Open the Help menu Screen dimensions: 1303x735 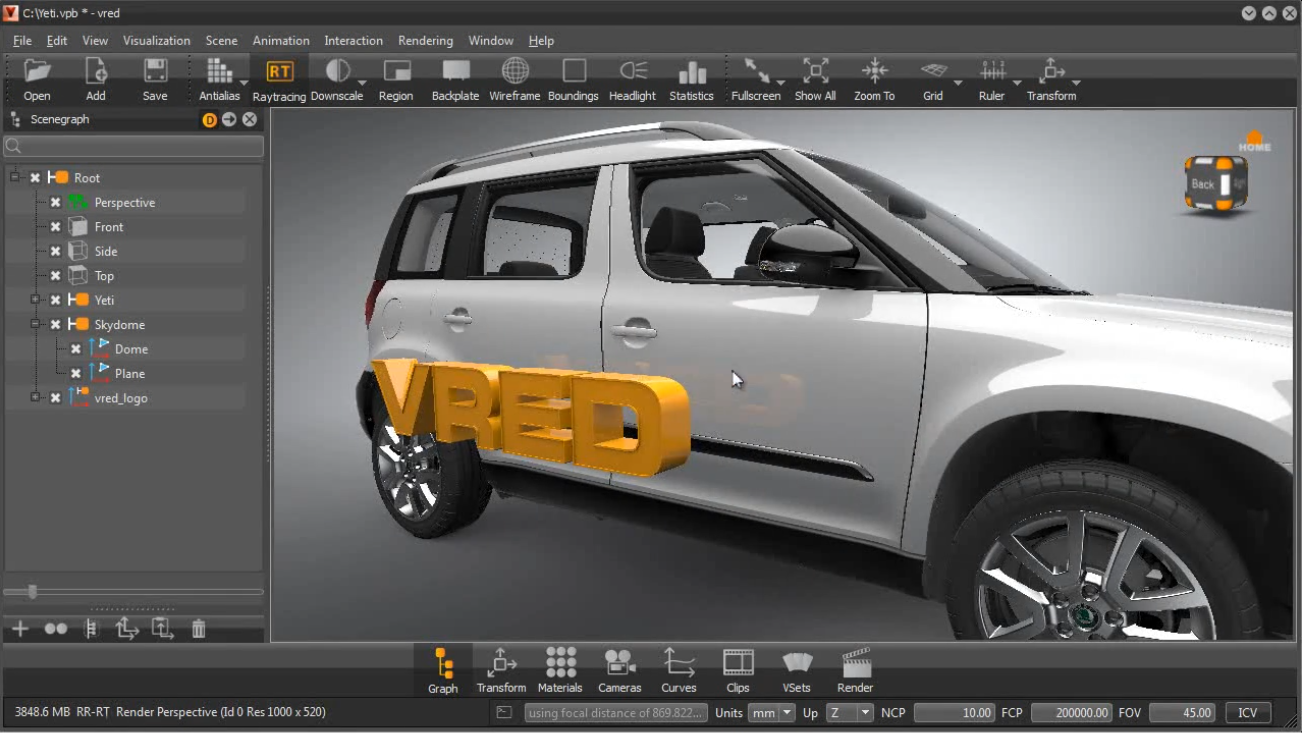pyautogui.click(x=541, y=41)
